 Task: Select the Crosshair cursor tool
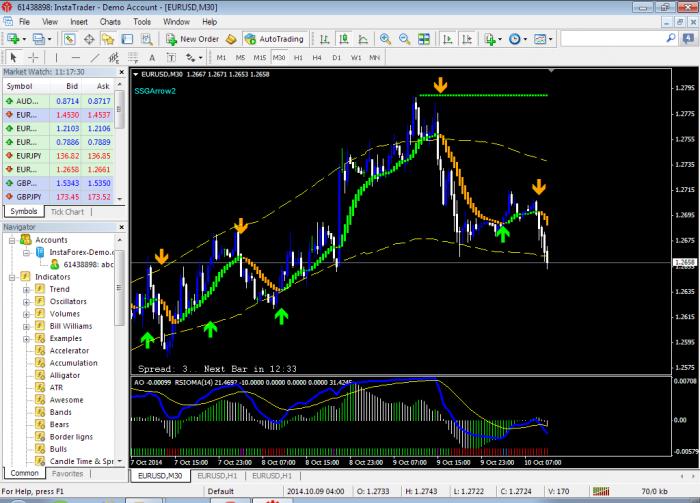tap(33, 58)
